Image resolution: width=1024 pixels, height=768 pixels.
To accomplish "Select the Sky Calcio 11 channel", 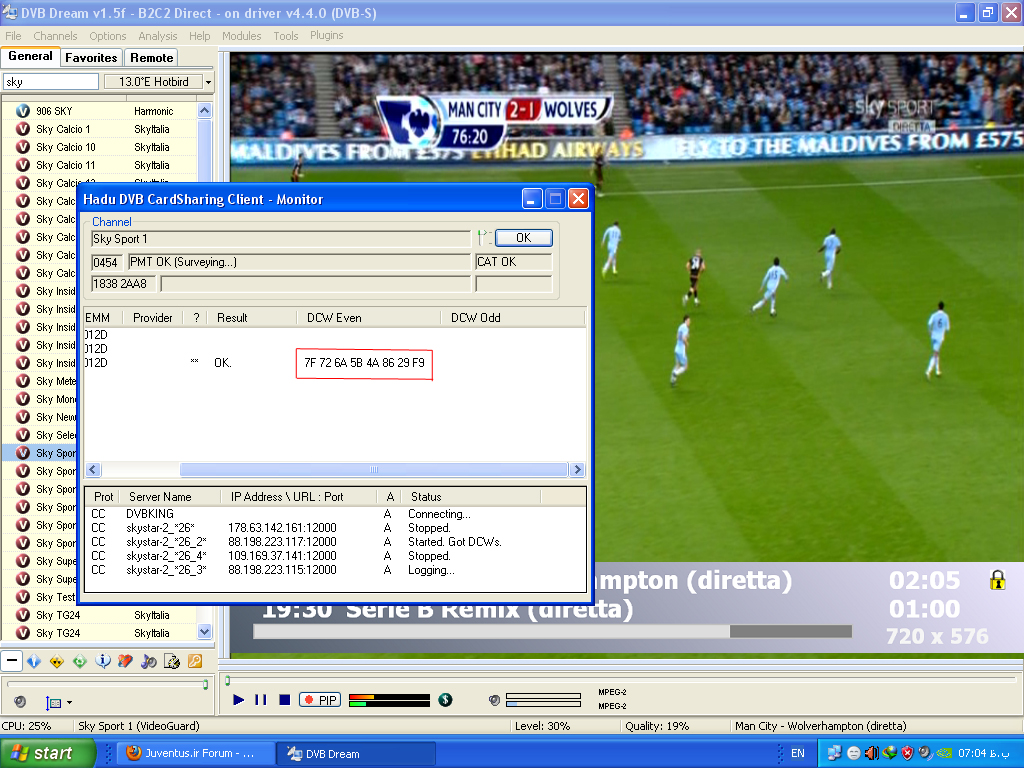I will (99, 165).
